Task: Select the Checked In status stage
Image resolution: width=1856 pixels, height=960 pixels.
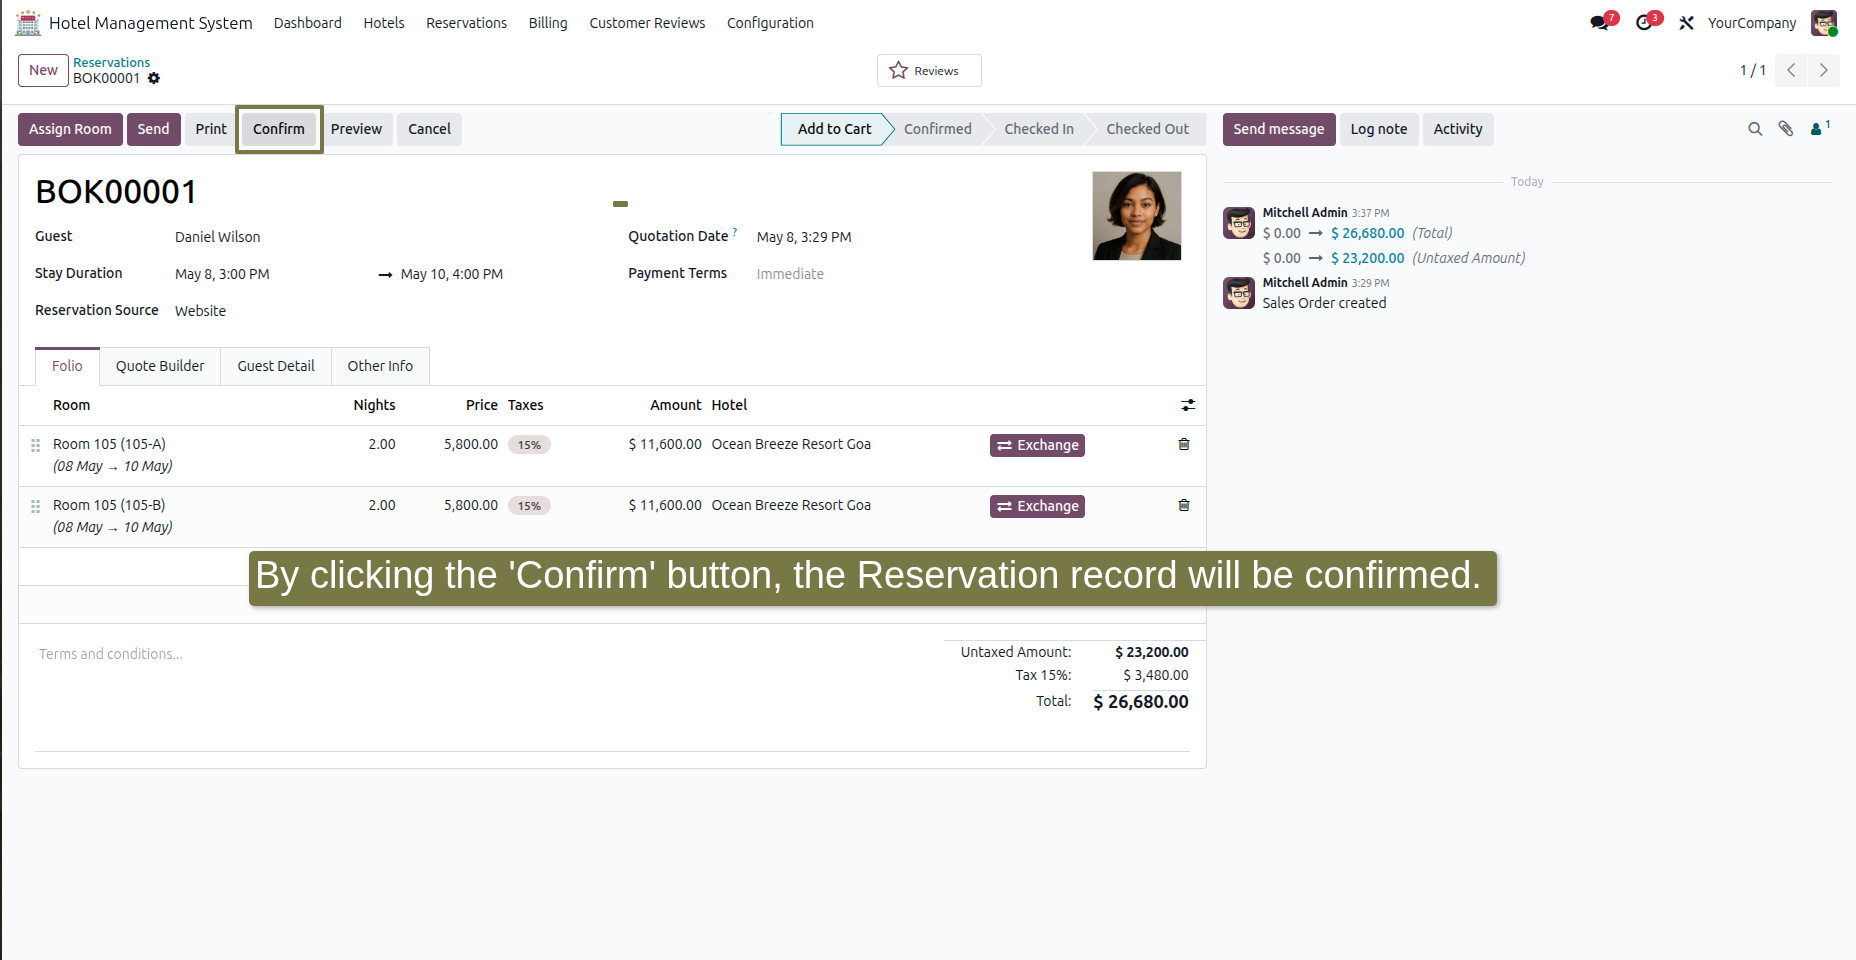Action: tap(1039, 129)
